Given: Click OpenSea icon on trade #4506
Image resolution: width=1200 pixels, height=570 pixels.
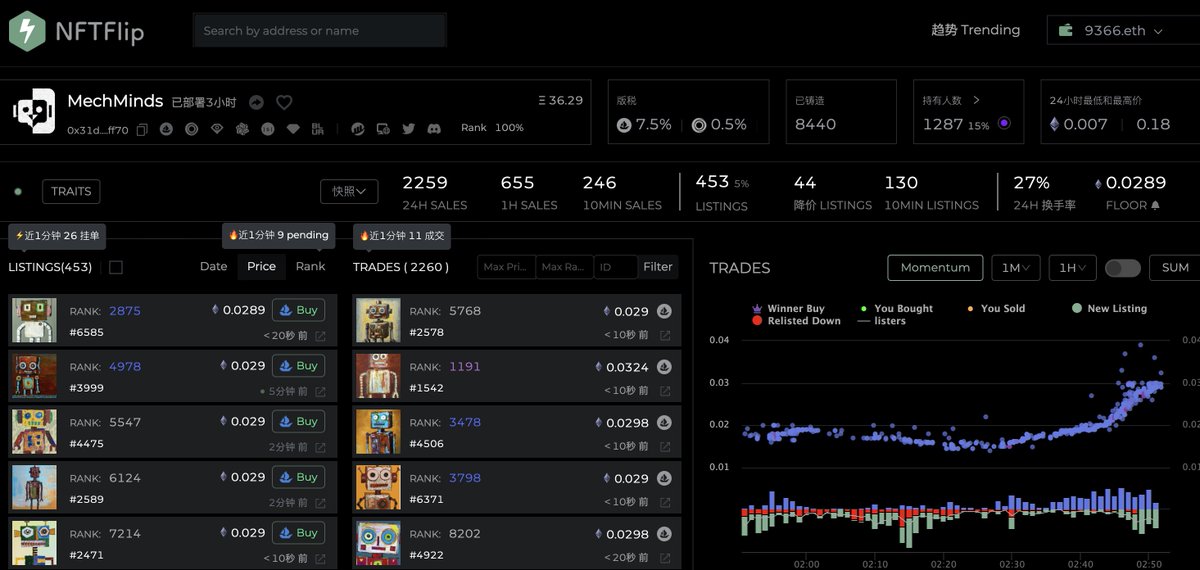Looking at the screenshot, I should (664, 423).
